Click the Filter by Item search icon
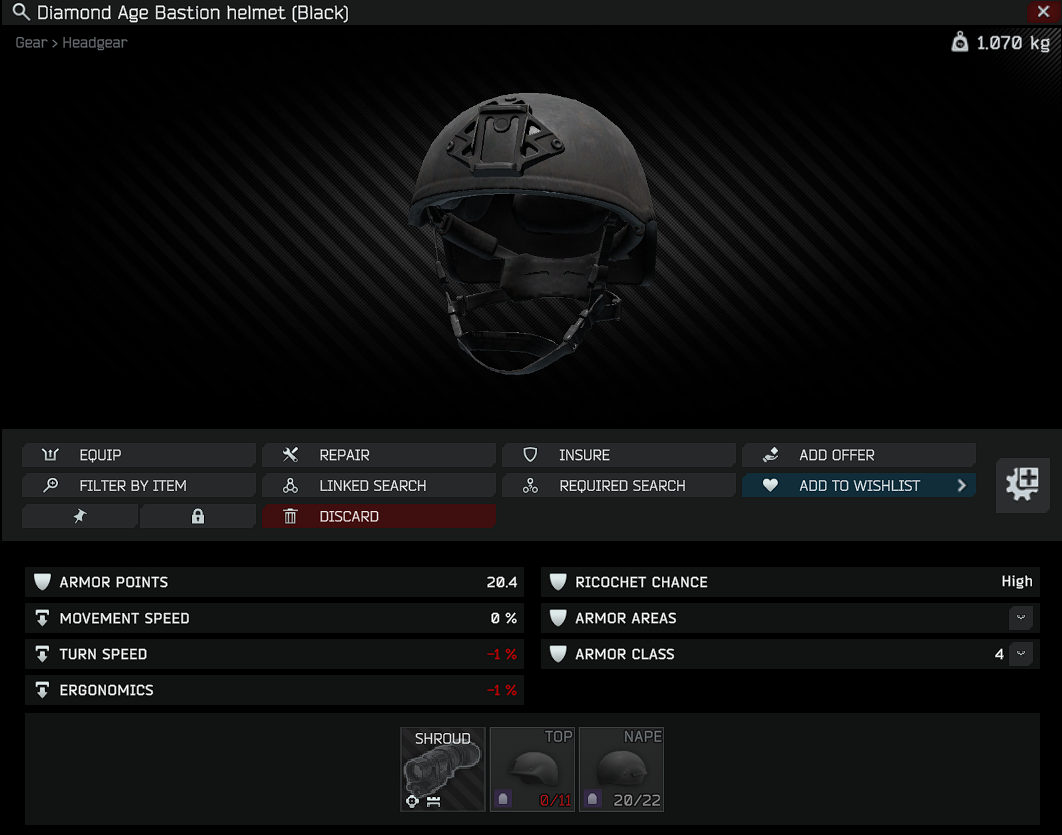 [51, 486]
